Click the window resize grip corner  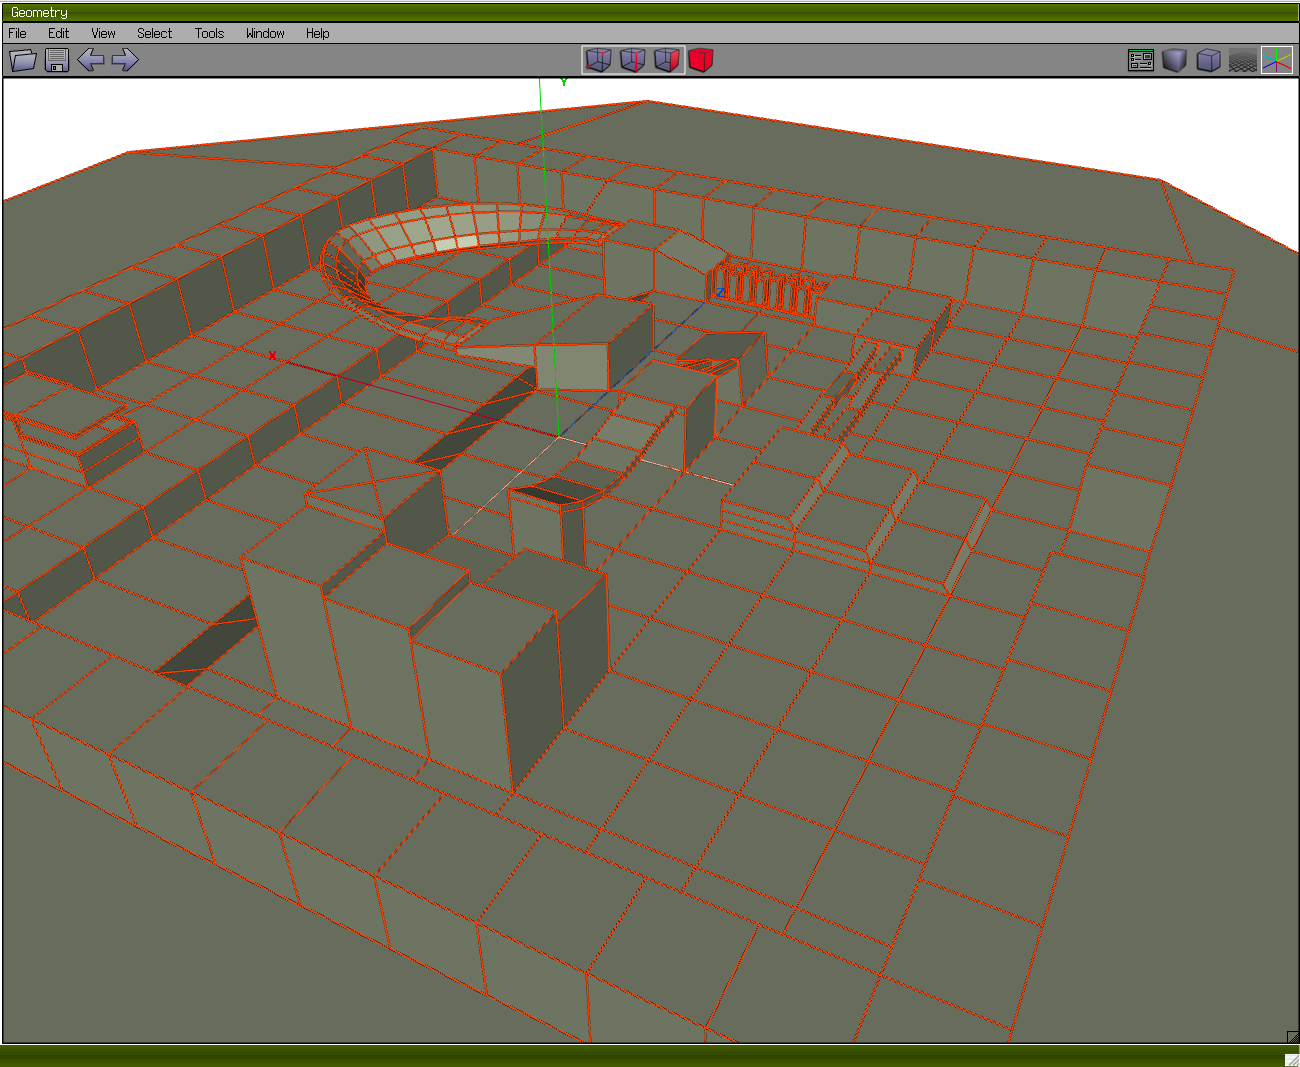point(1291,1058)
